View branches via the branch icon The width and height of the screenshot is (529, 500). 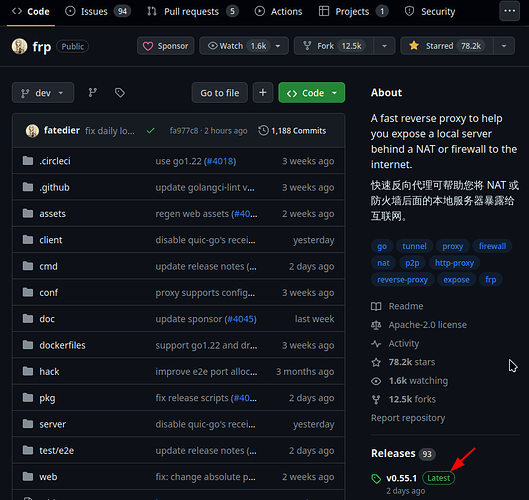click(x=93, y=93)
